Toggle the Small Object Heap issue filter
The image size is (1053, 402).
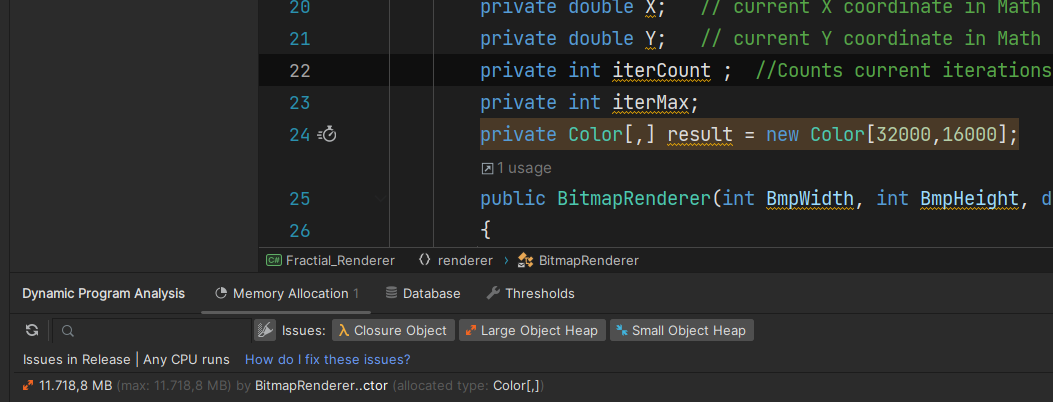(x=682, y=330)
